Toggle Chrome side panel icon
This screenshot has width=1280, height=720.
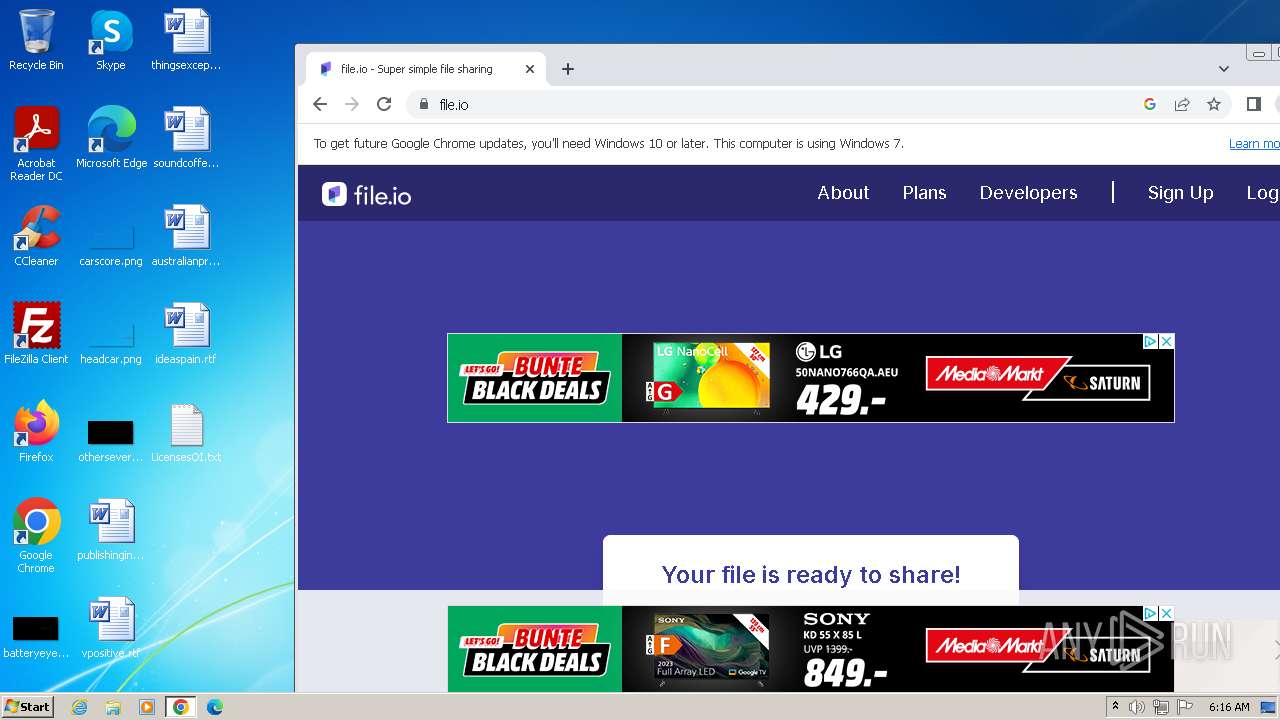click(x=1254, y=104)
